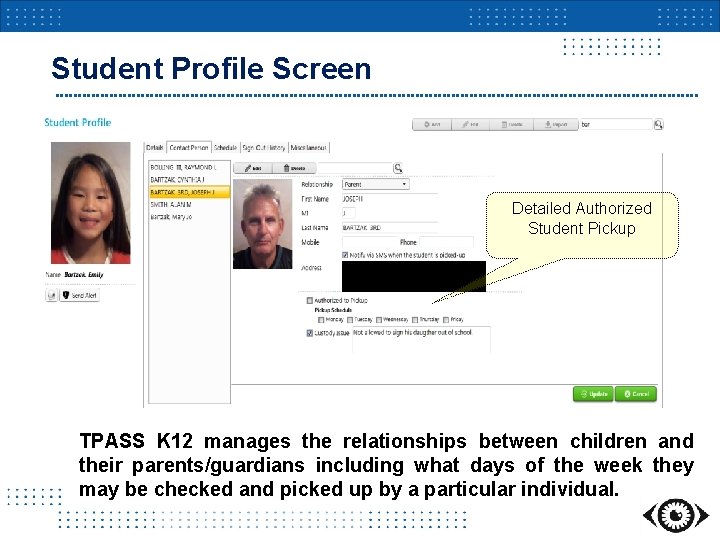The height and width of the screenshot is (540, 720).
Task: Click the Phone number field
Action: 446,242
